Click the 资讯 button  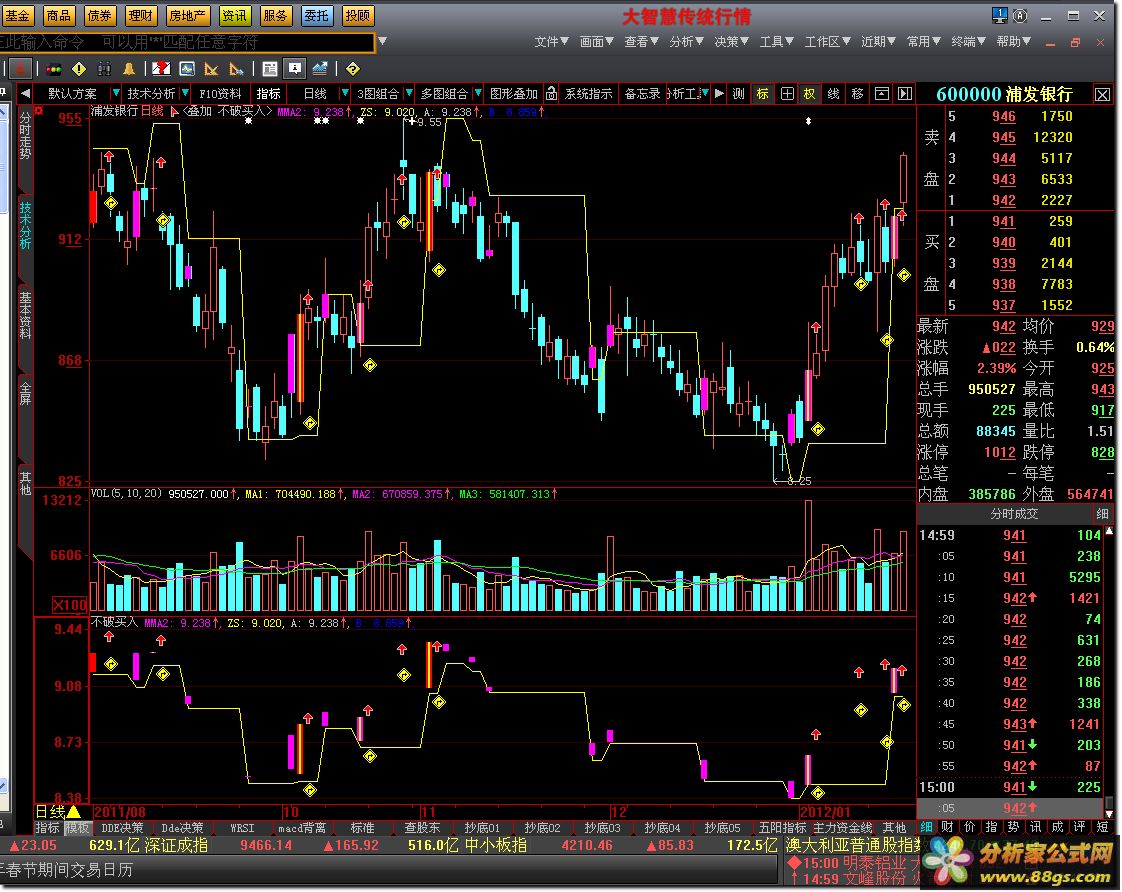coord(234,15)
